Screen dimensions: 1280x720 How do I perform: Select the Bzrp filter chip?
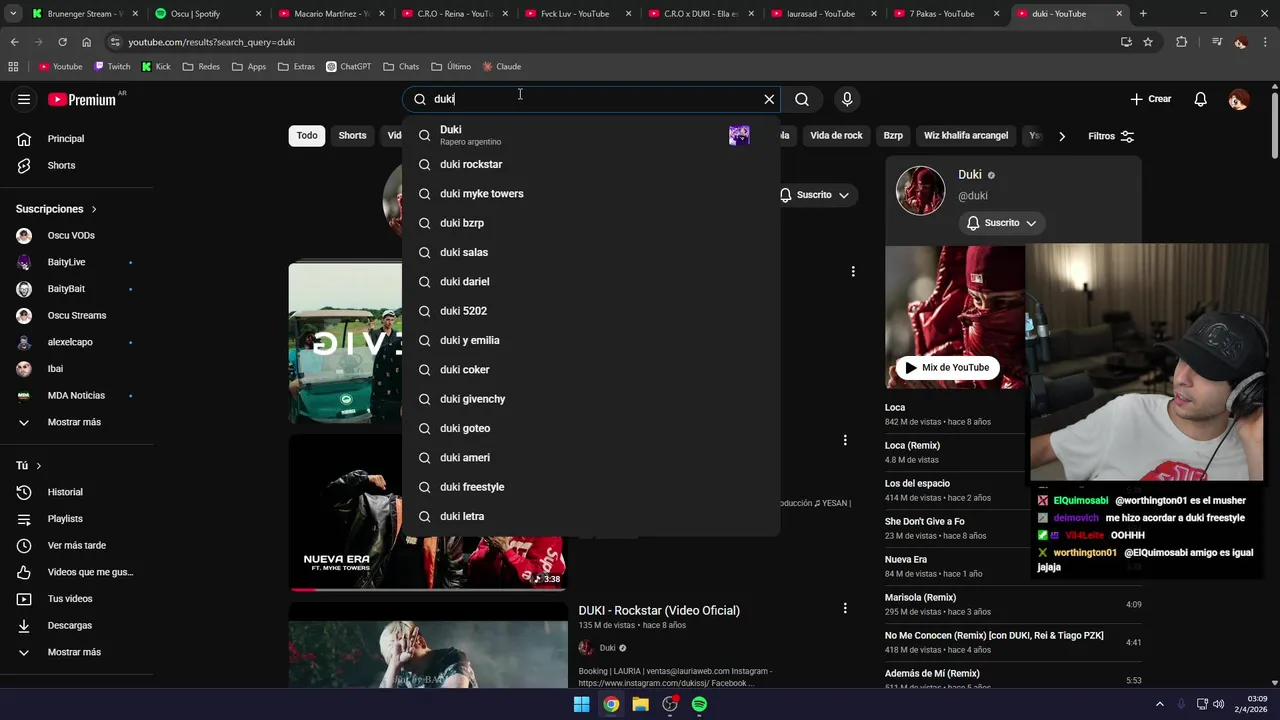(x=893, y=136)
